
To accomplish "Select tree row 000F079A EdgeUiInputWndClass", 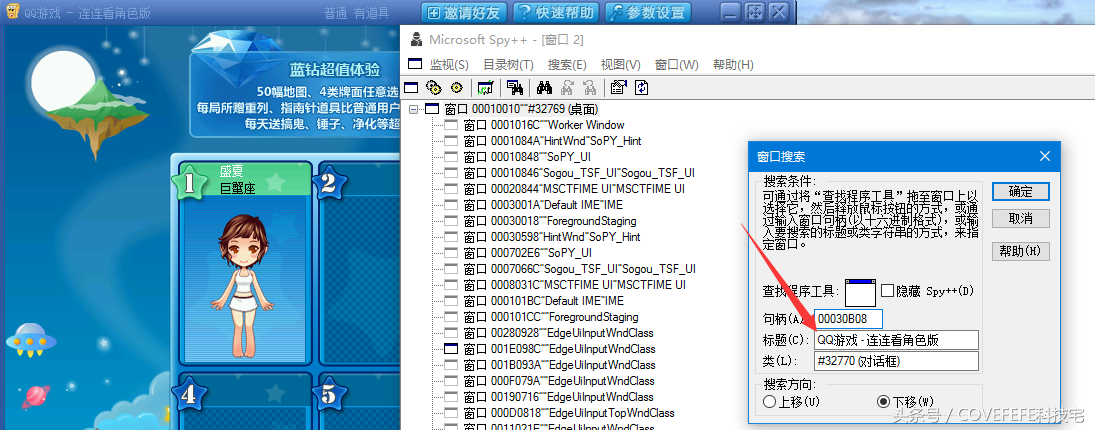I will pyautogui.click(x=559, y=381).
